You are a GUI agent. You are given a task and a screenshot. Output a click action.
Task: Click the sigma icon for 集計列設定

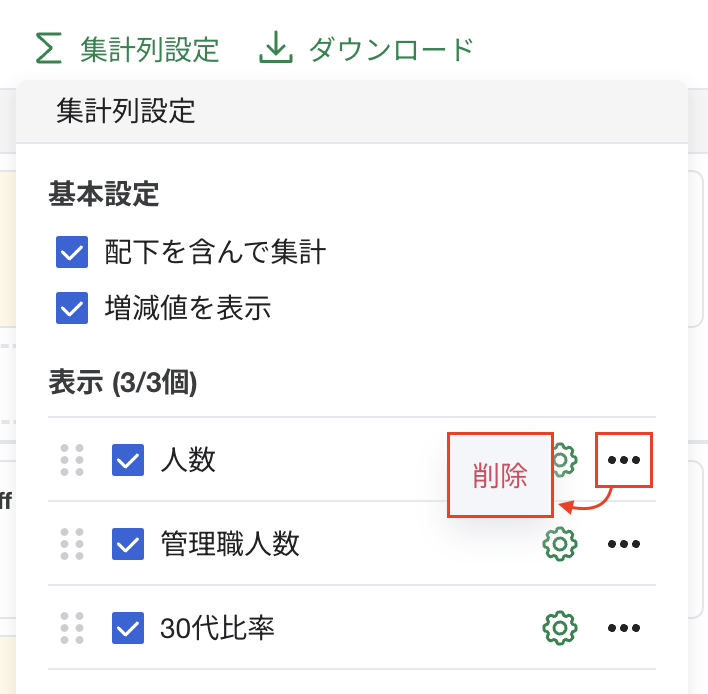click(x=48, y=48)
